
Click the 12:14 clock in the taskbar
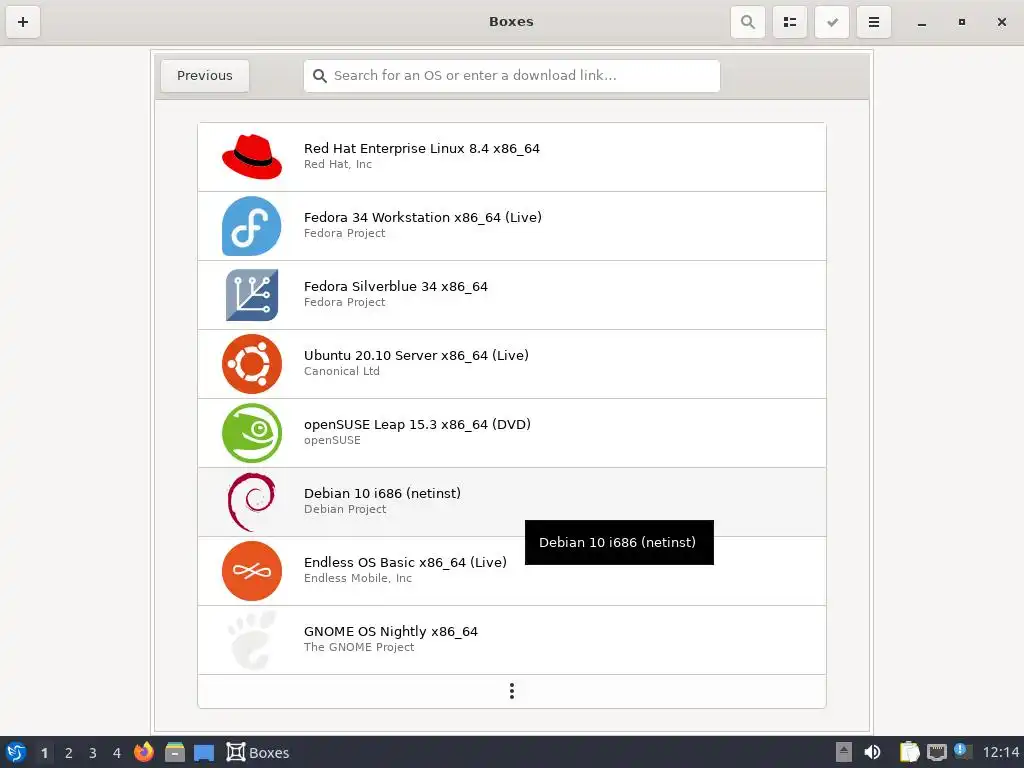coord(1000,753)
